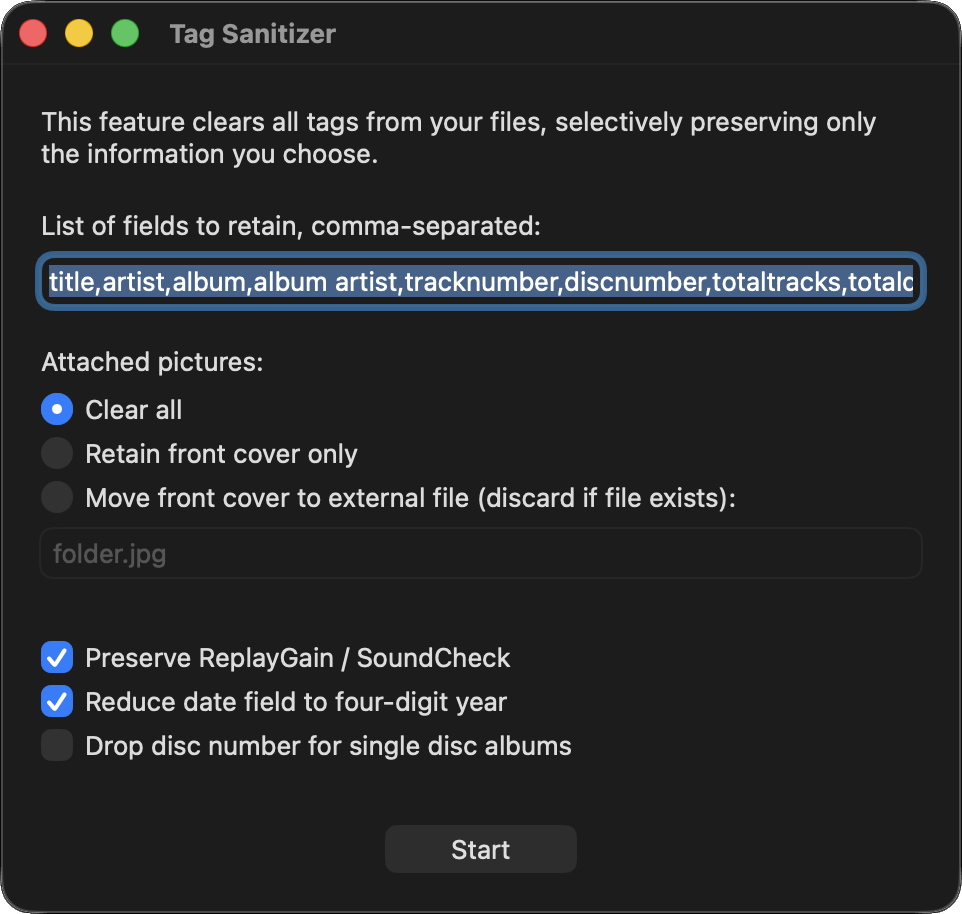
Task: Click 'Reduce date field to four-digit year' text
Action: (296, 702)
